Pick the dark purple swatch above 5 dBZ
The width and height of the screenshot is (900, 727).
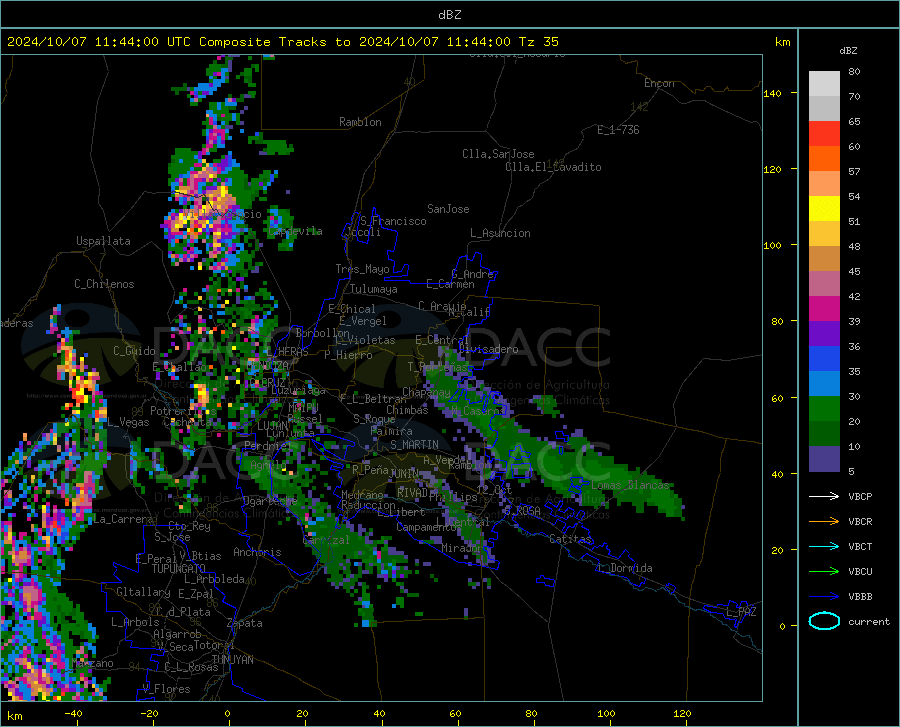pos(824,459)
